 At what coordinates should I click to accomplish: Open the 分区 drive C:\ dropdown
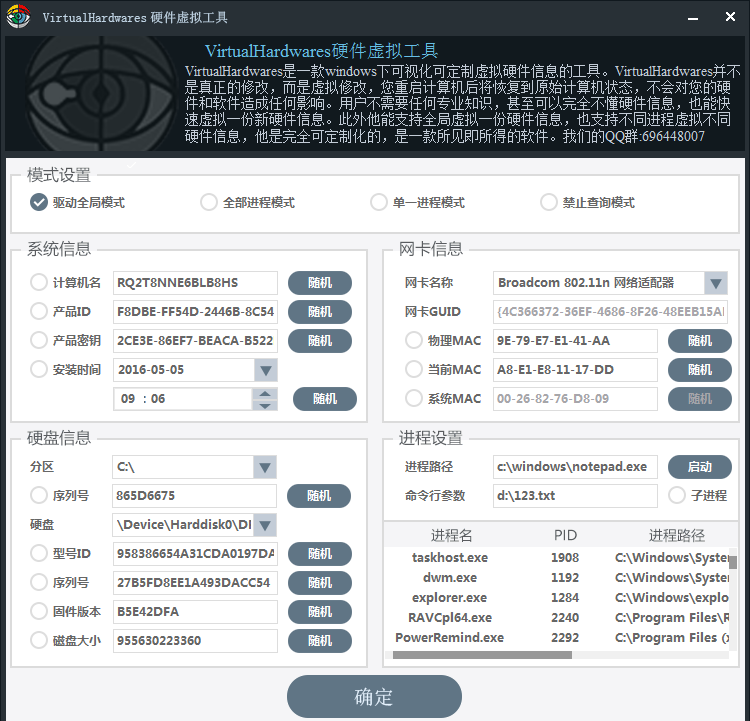pos(264,467)
